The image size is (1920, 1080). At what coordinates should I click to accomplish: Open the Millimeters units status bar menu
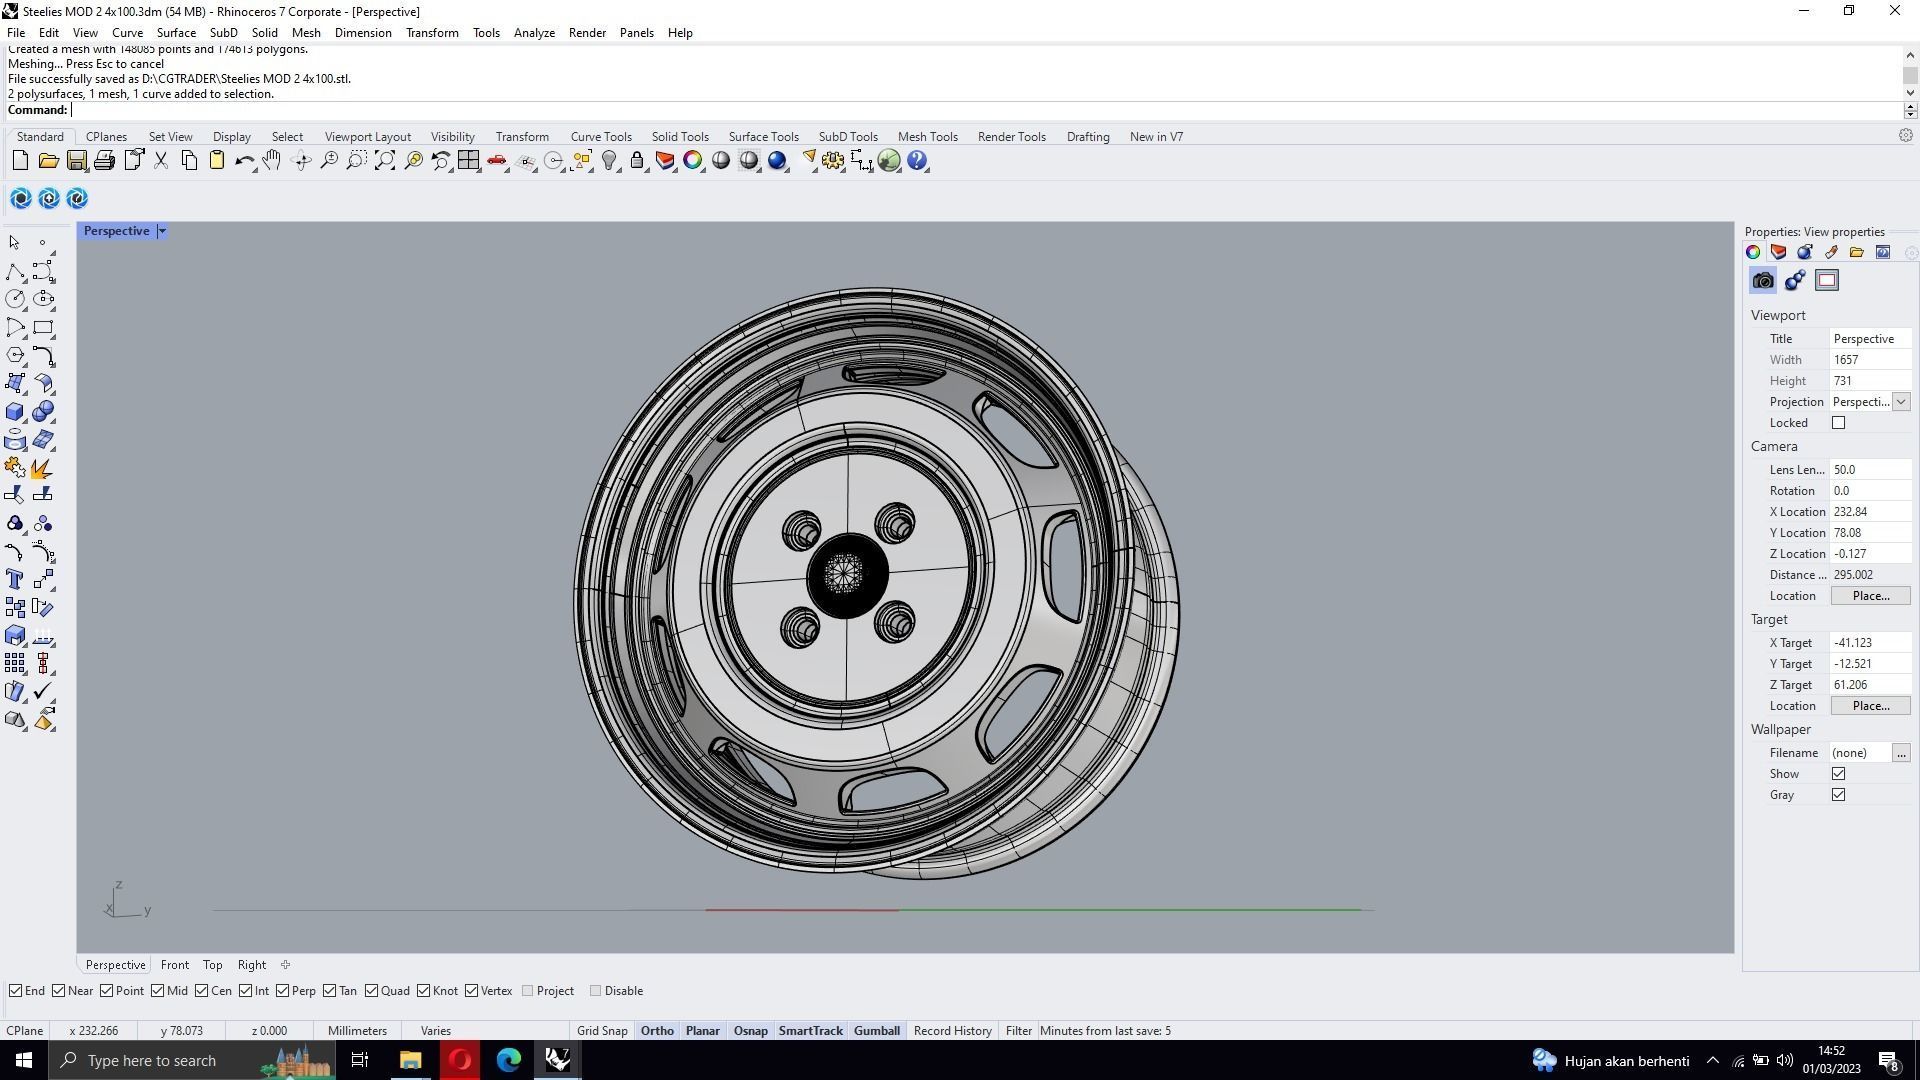click(x=357, y=1031)
